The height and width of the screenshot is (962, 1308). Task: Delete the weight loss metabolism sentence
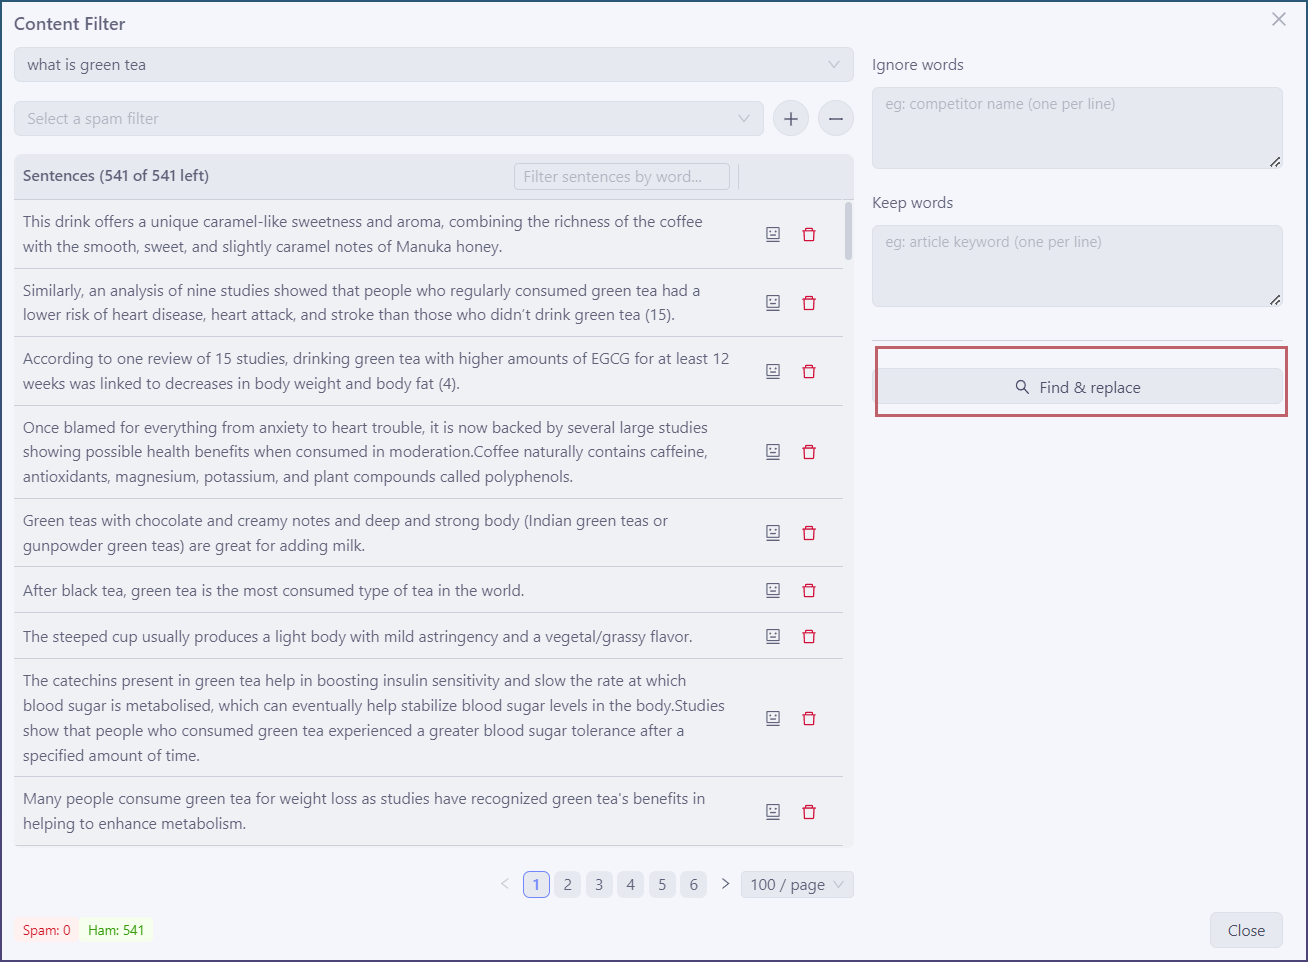click(x=809, y=812)
